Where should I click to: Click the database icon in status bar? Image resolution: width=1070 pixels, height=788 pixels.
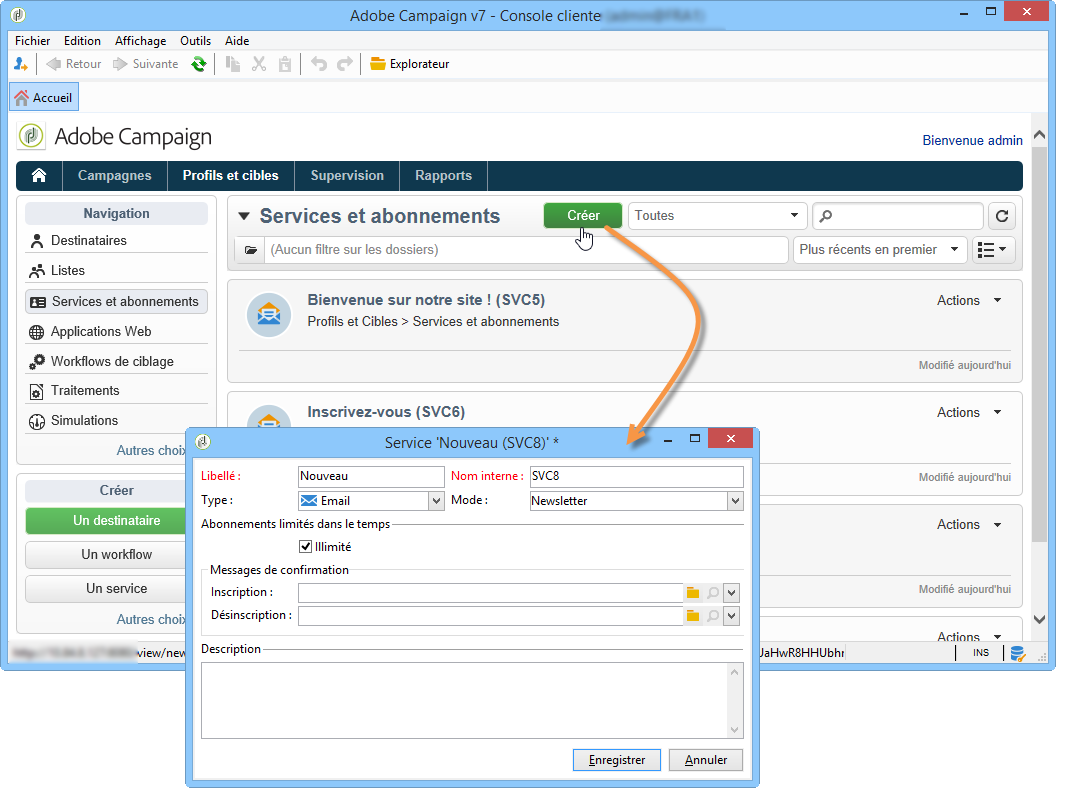1017,654
